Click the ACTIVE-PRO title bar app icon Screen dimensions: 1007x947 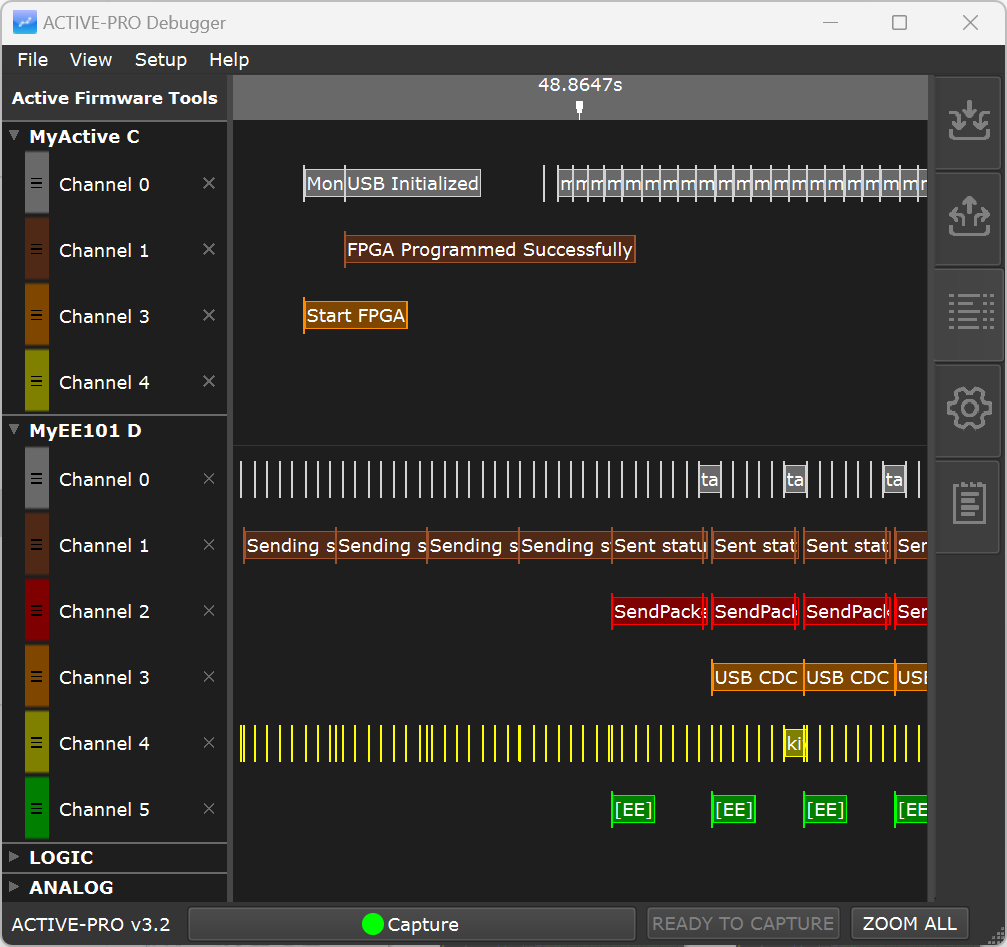click(x=23, y=22)
